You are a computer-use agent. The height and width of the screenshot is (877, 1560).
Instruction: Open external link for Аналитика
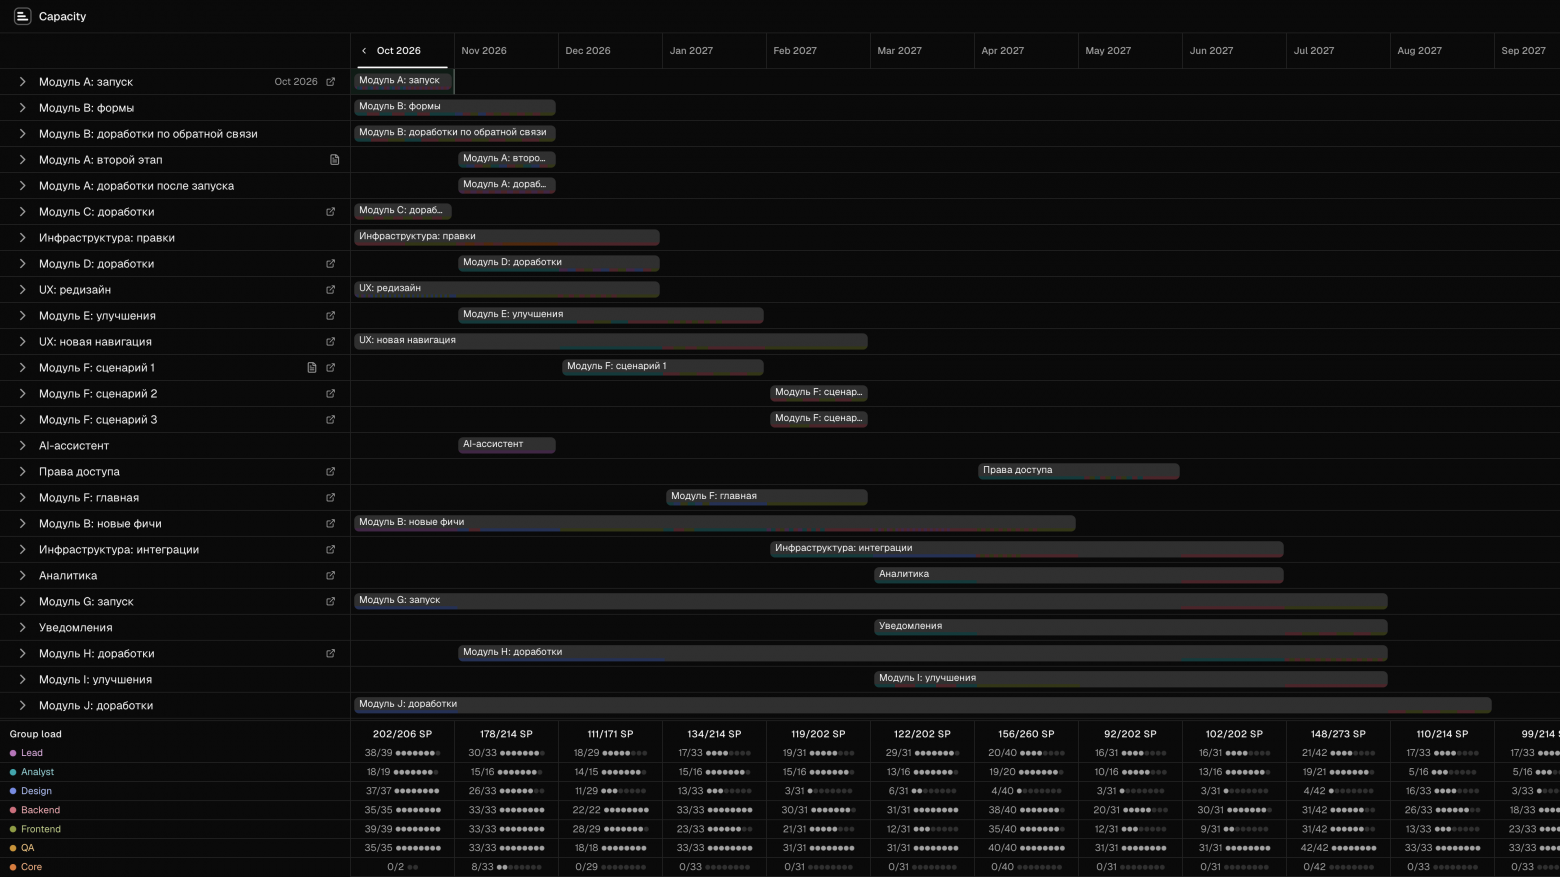(x=331, y=576)
